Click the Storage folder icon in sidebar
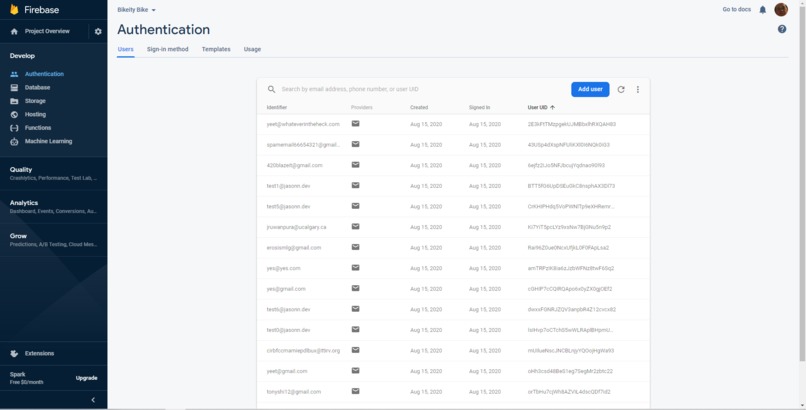Viewport: 806px width, 410px height. [14, 101]
